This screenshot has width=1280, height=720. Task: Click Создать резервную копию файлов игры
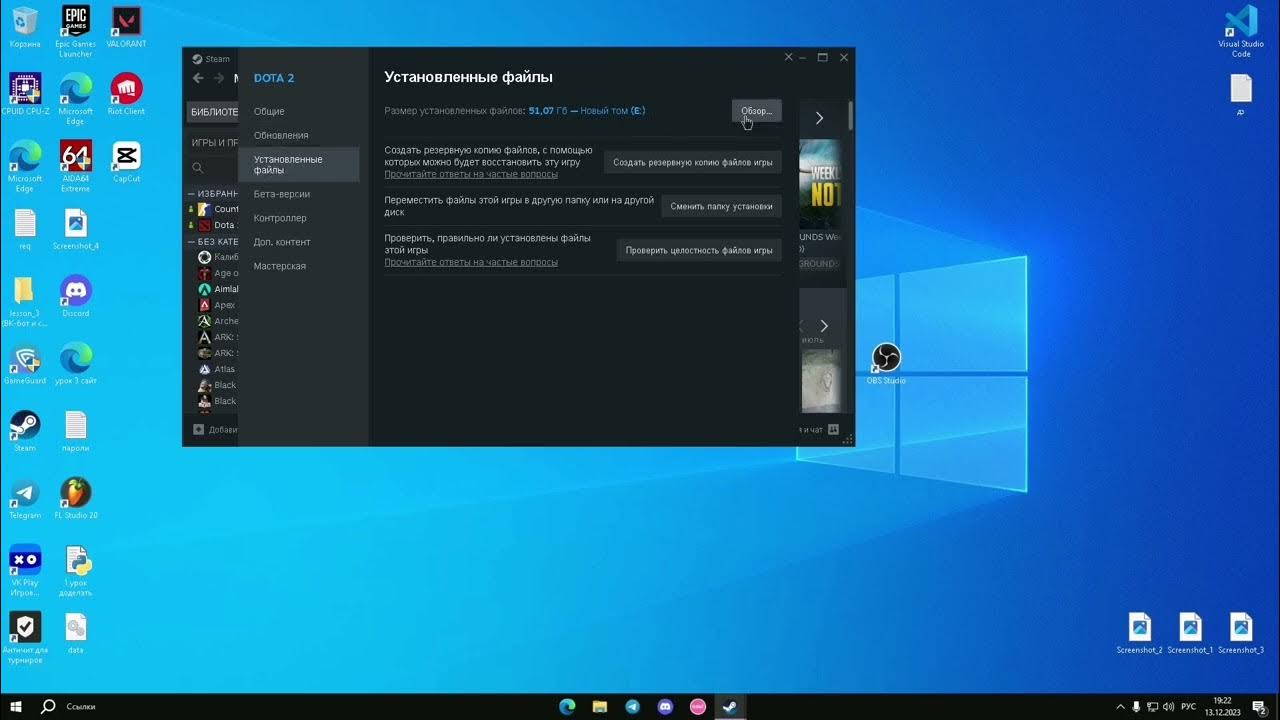coord(692,162)
